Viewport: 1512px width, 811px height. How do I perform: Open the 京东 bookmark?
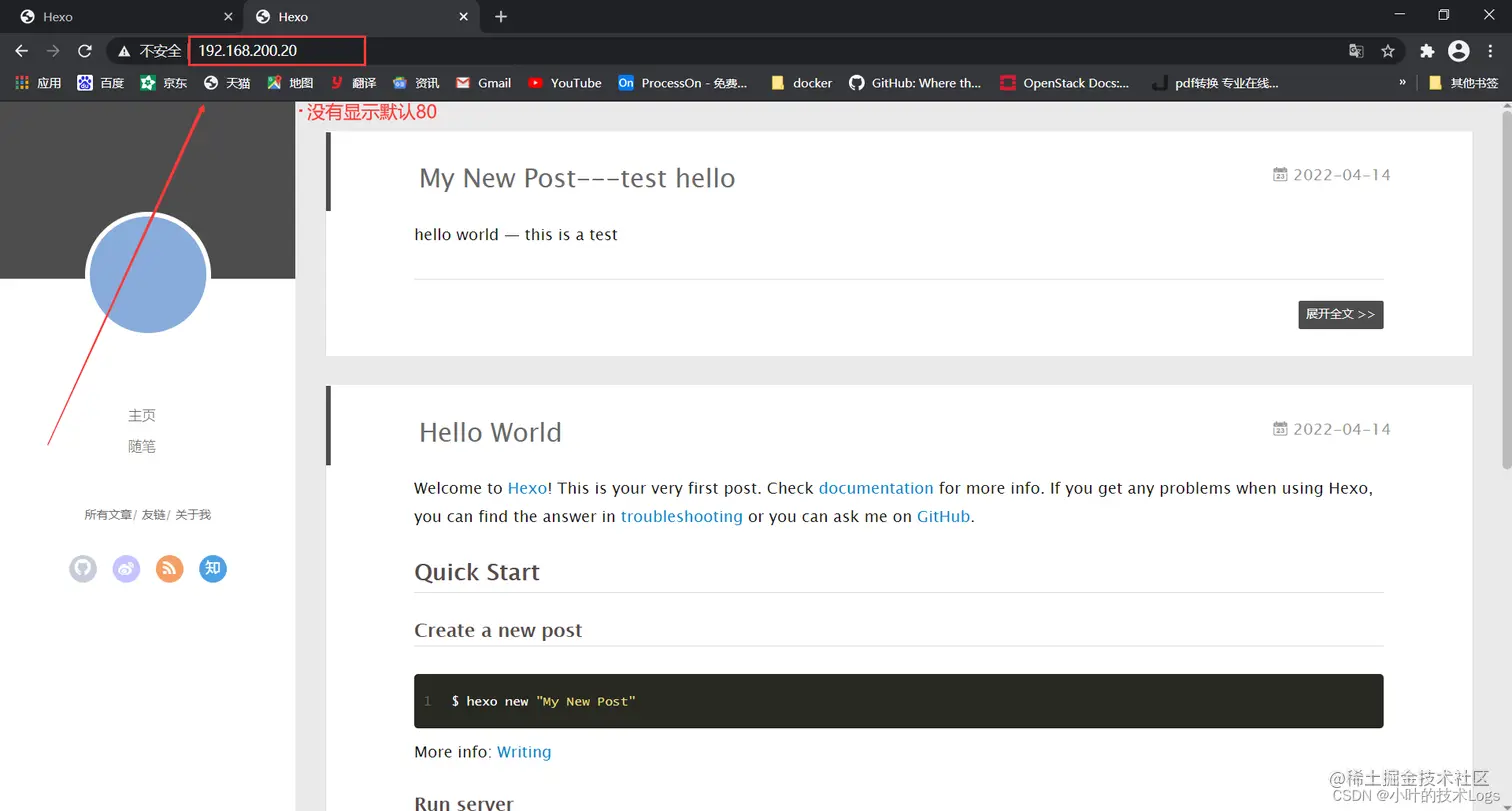[164, 83]
